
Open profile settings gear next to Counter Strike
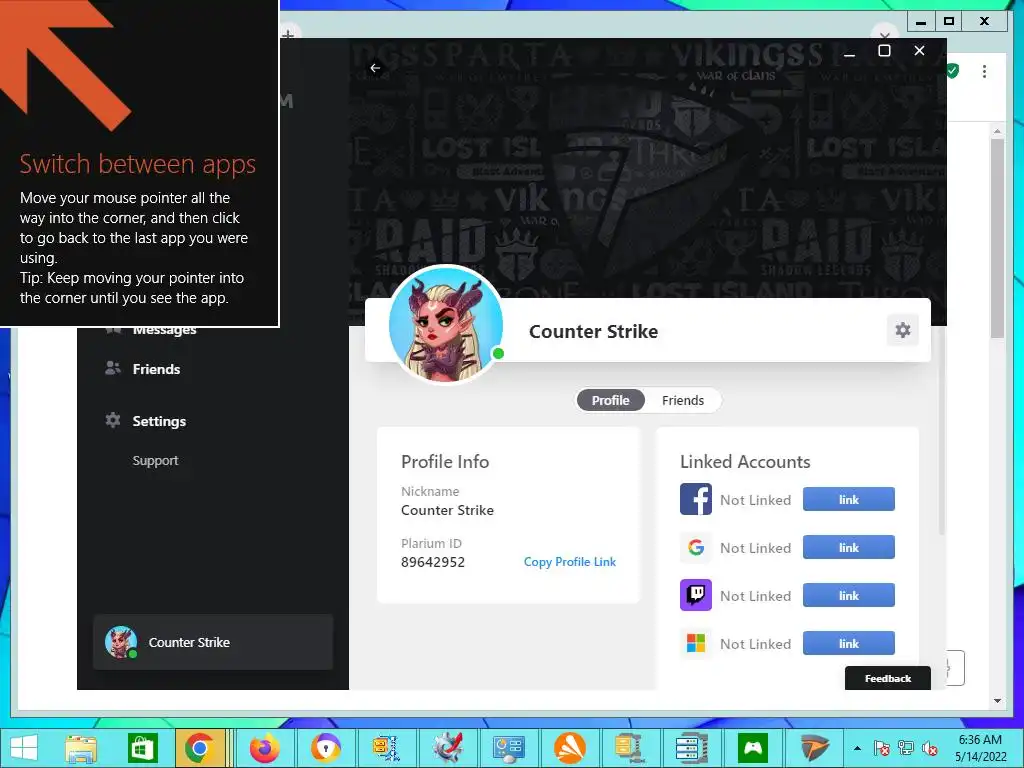click(903, 330)
